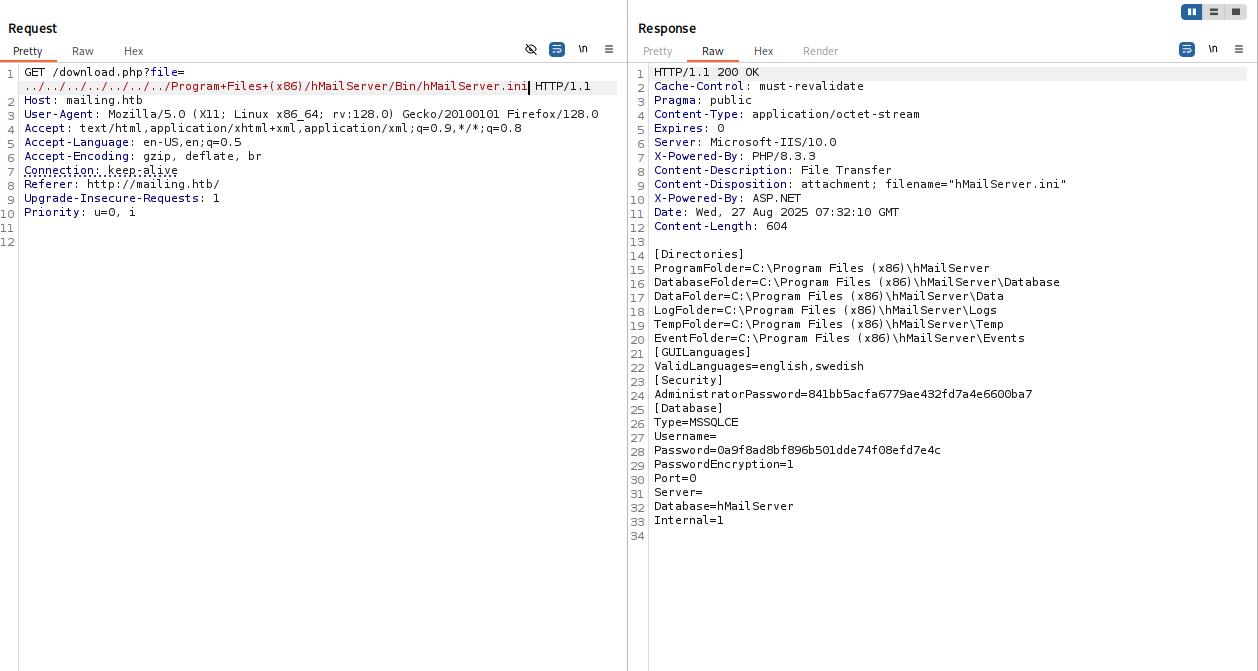Click the TempFolder line in Response

[829, 324]
